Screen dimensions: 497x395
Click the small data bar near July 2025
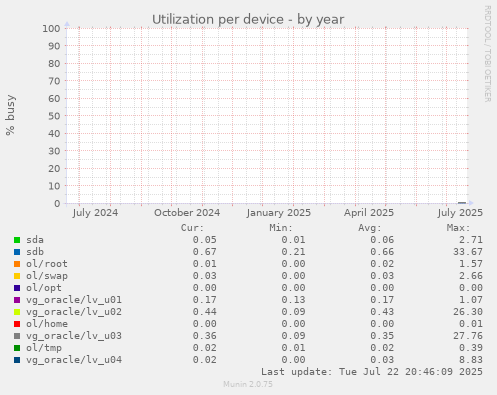(x=462, y=203)
